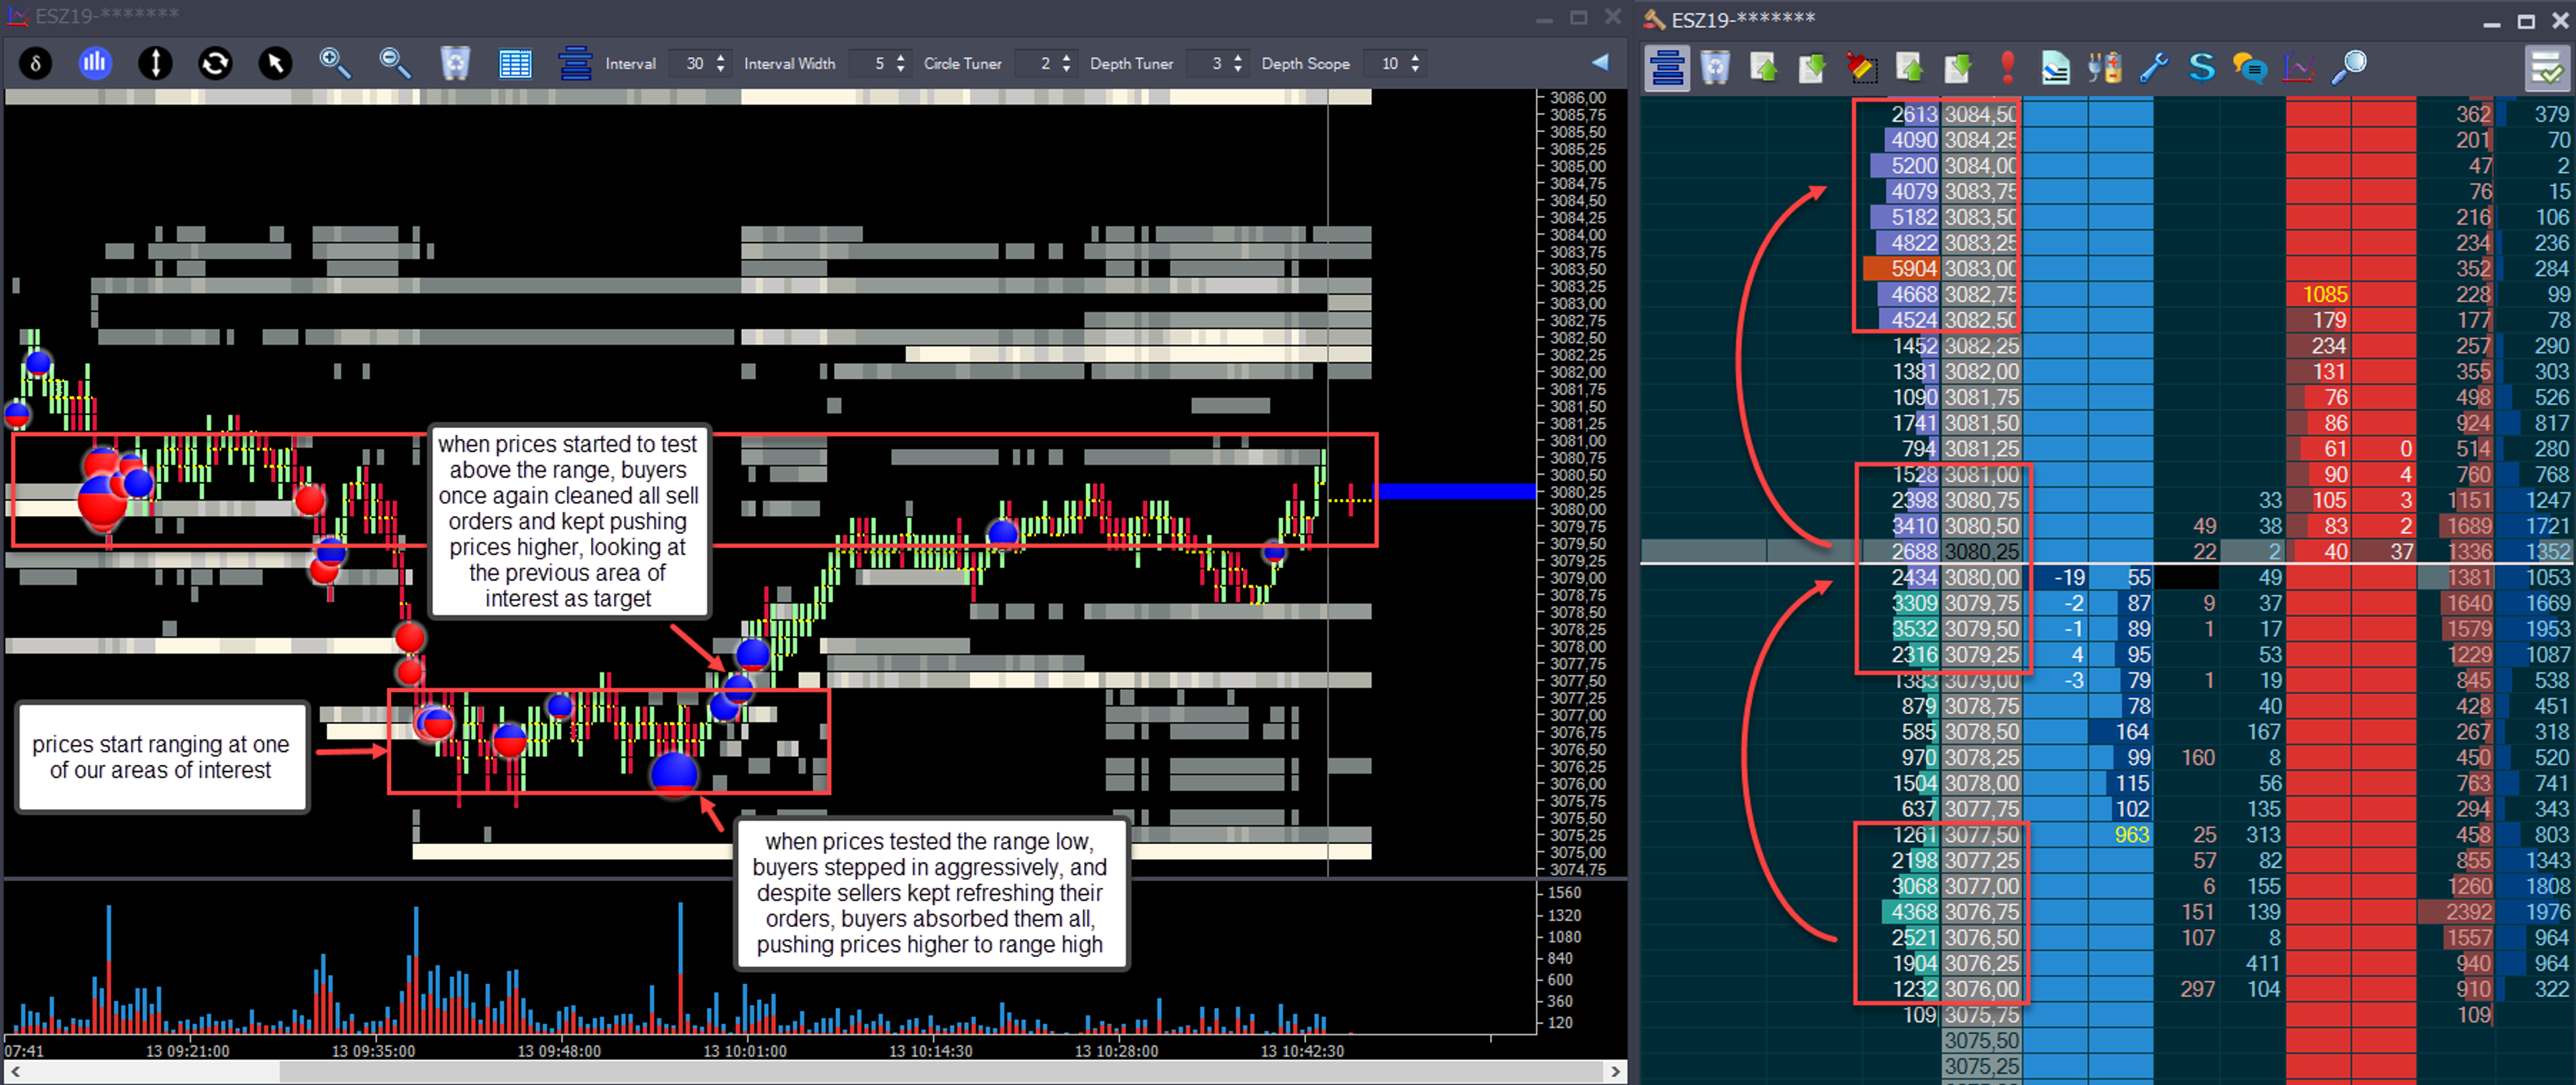Decrease the Depth Tuner value
The image size is (2576, 1085).
coord(1238,70)
